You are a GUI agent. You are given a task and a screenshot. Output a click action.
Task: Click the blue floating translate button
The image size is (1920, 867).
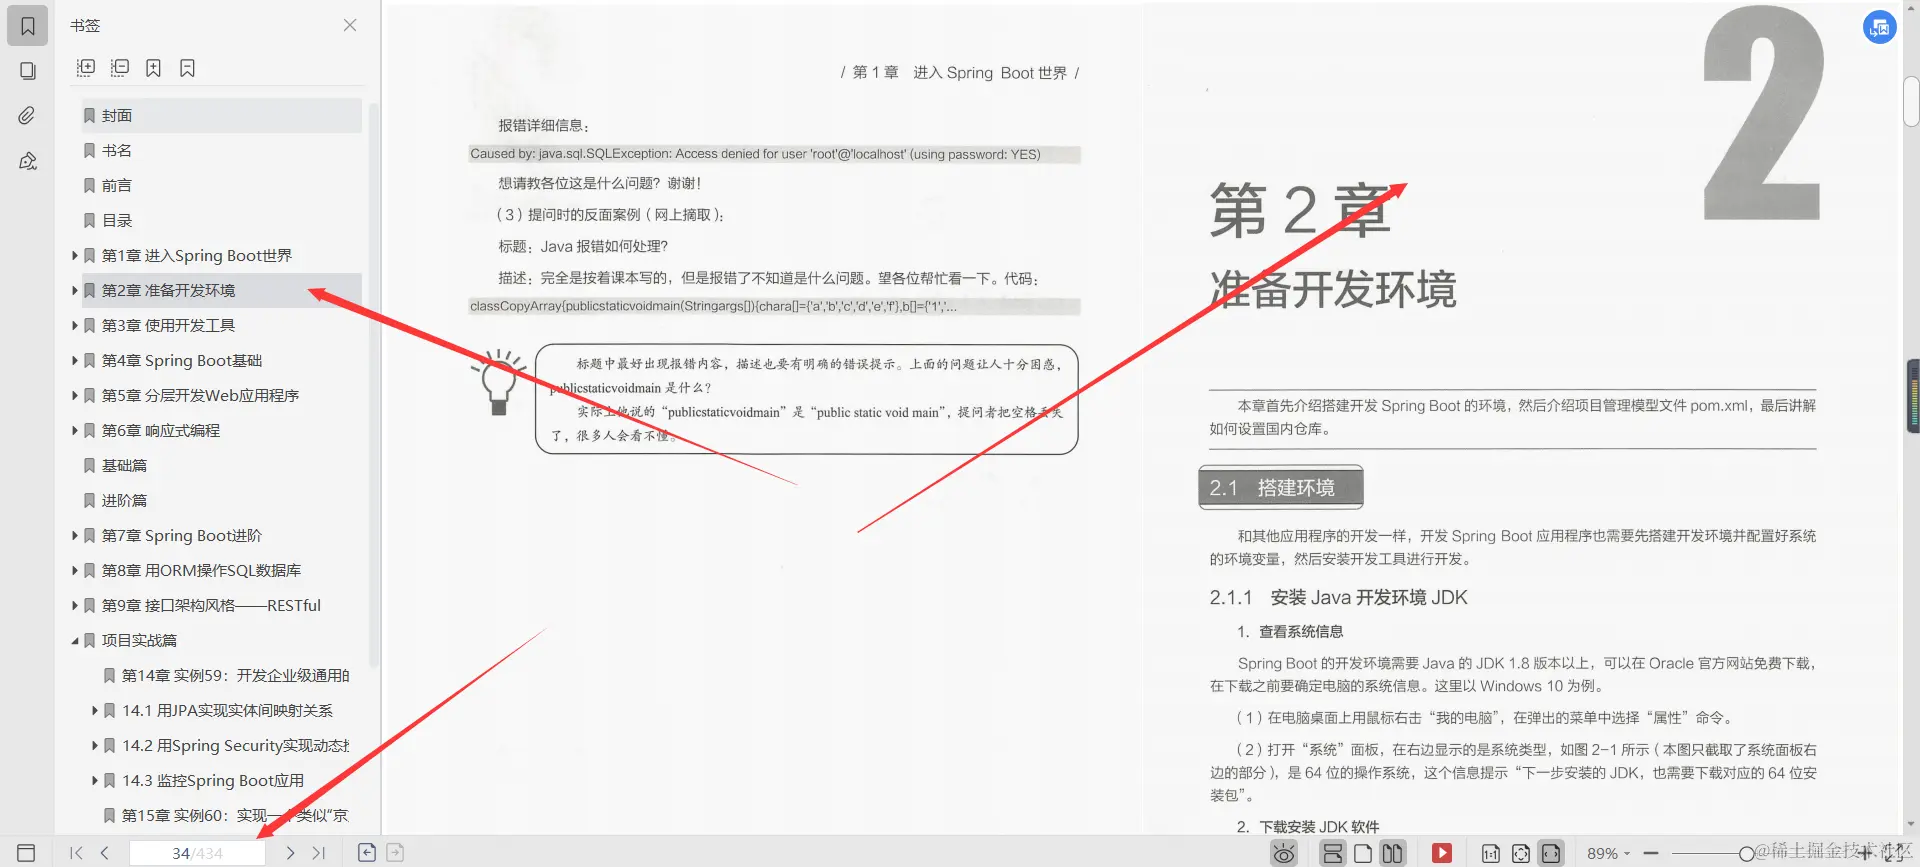(1880, 27)
